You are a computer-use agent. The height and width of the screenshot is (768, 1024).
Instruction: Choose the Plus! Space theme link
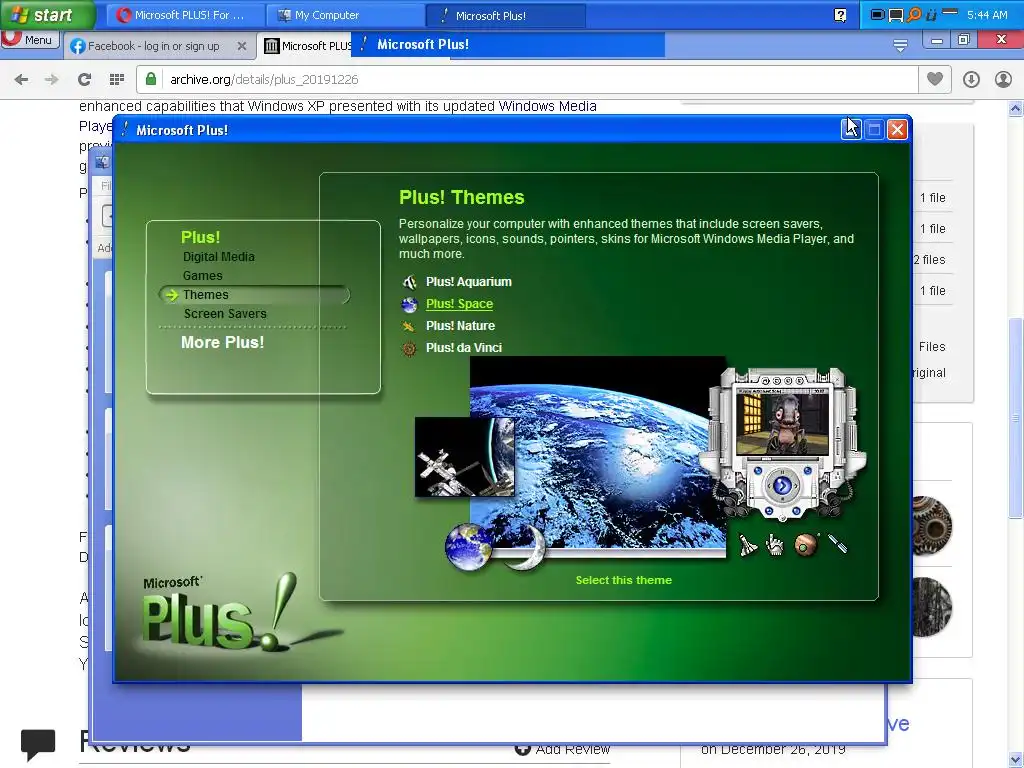coord(459,304)
